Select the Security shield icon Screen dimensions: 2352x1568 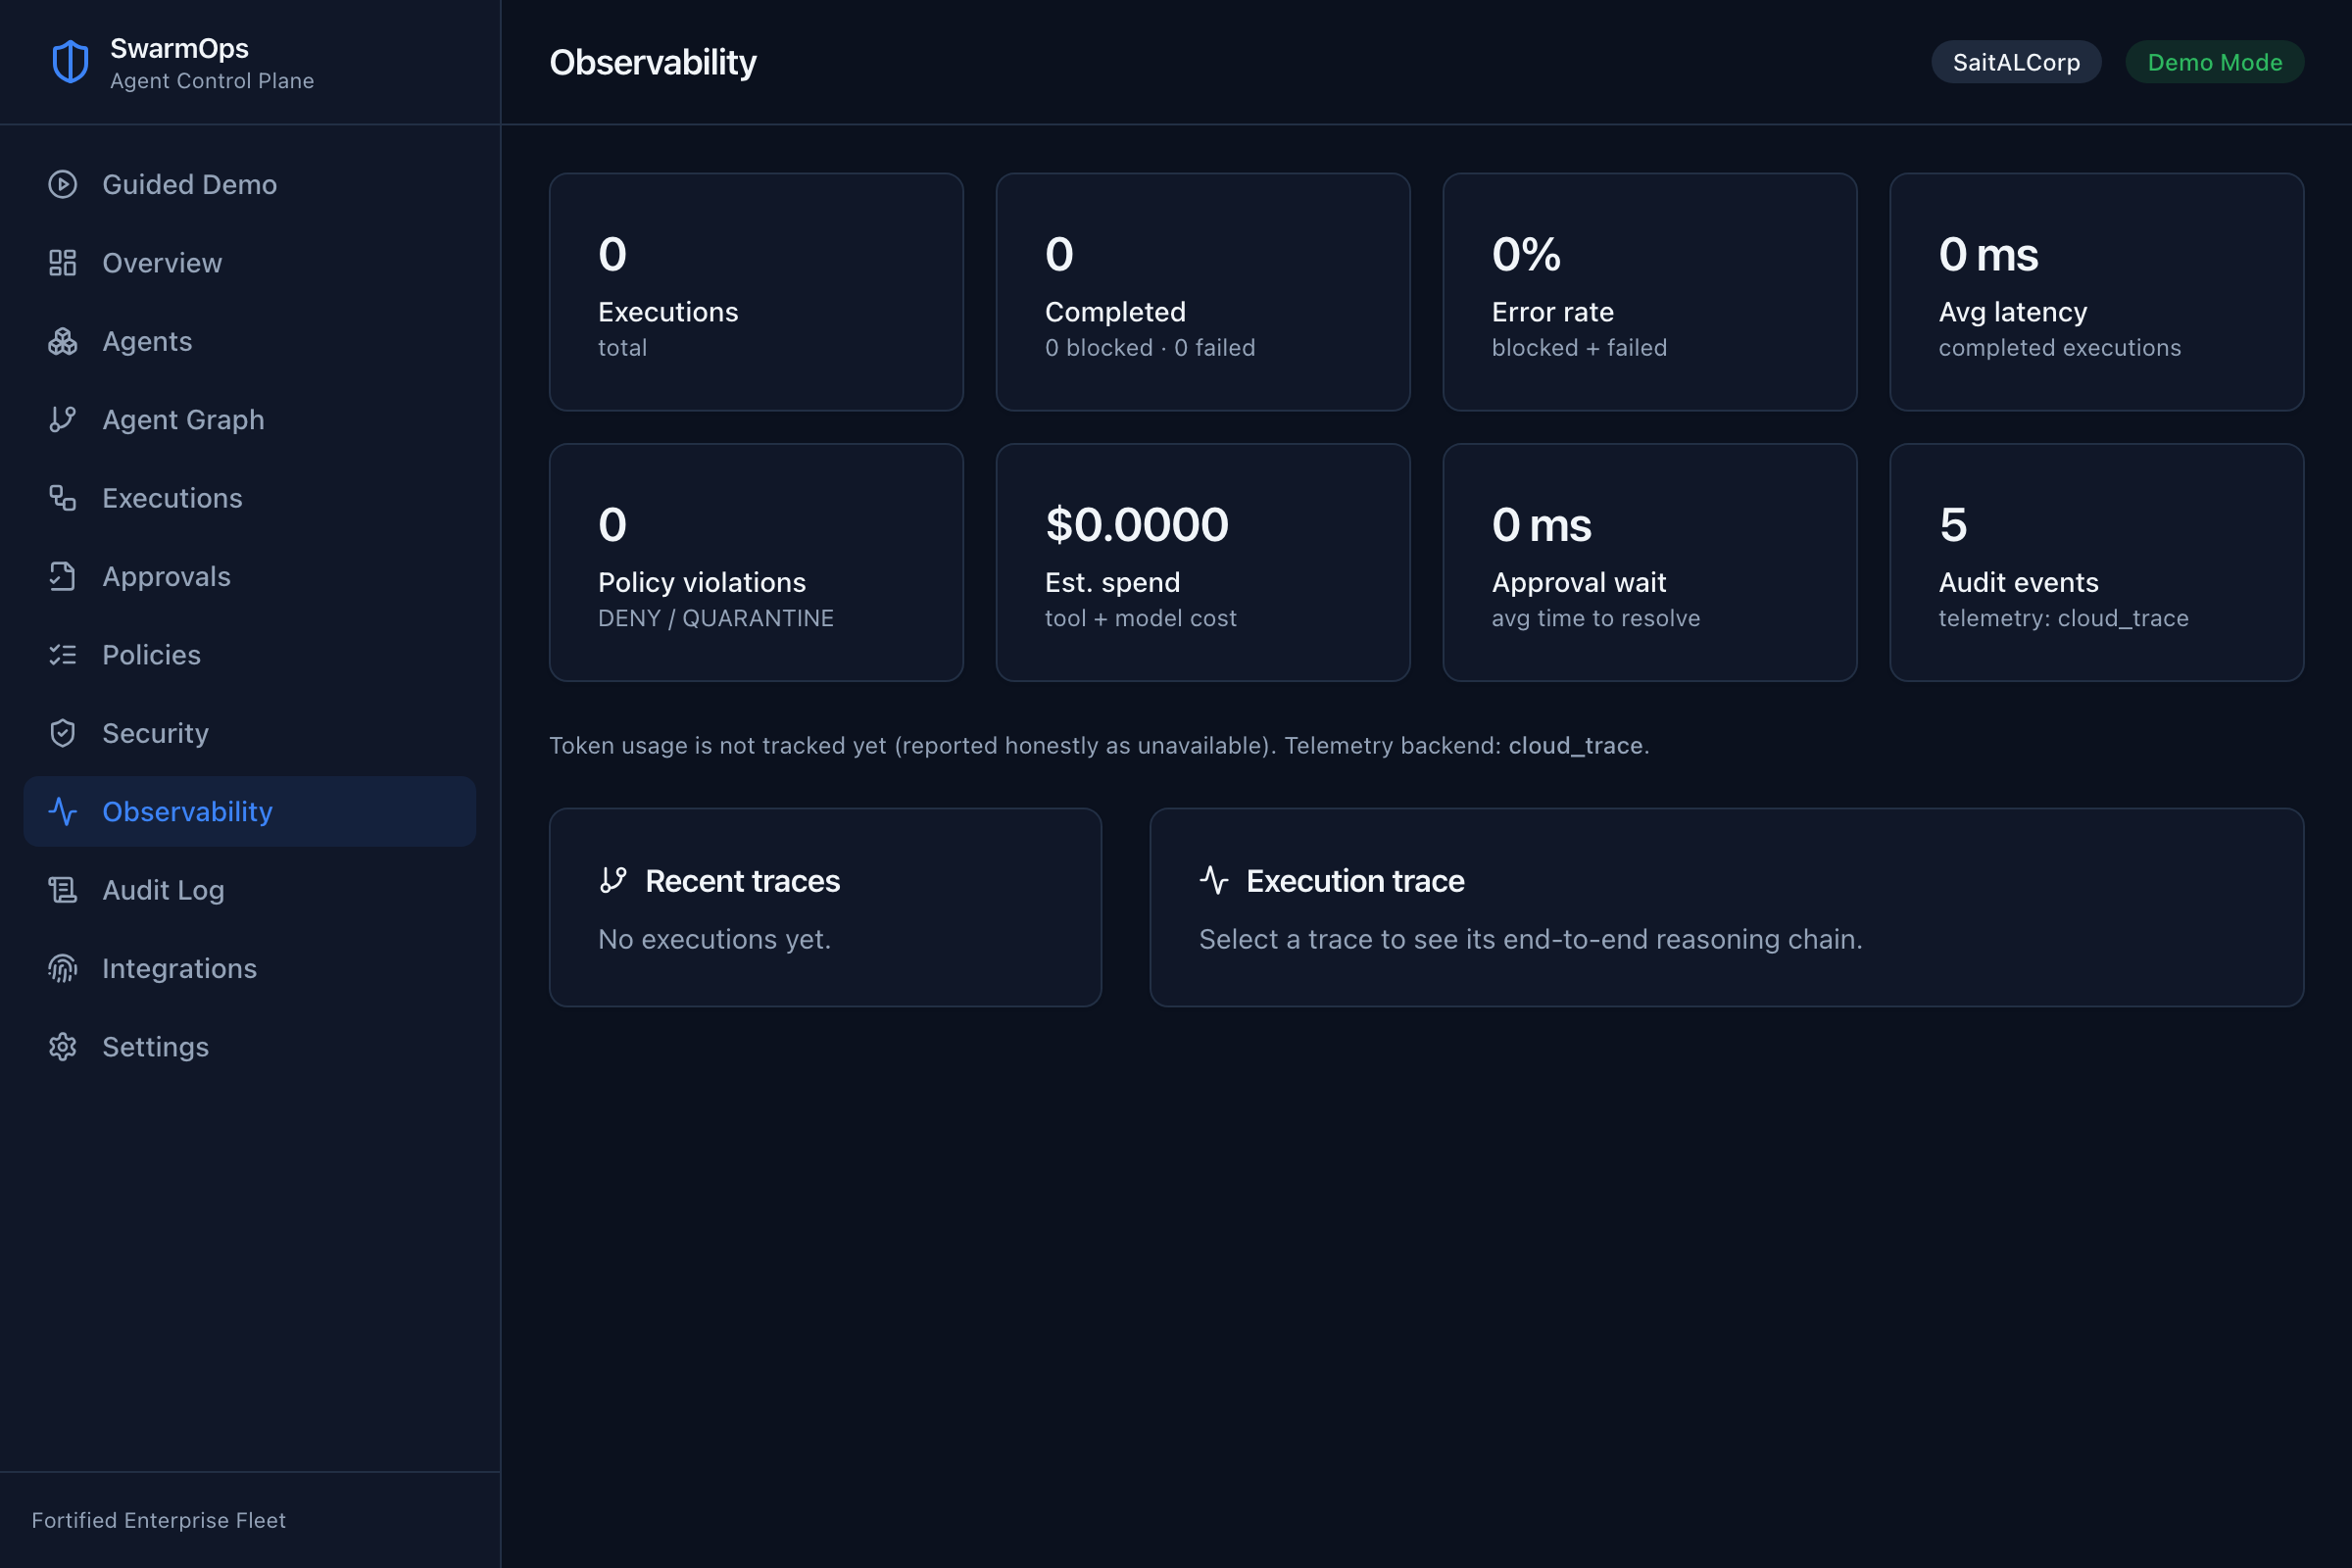point(62,733)
